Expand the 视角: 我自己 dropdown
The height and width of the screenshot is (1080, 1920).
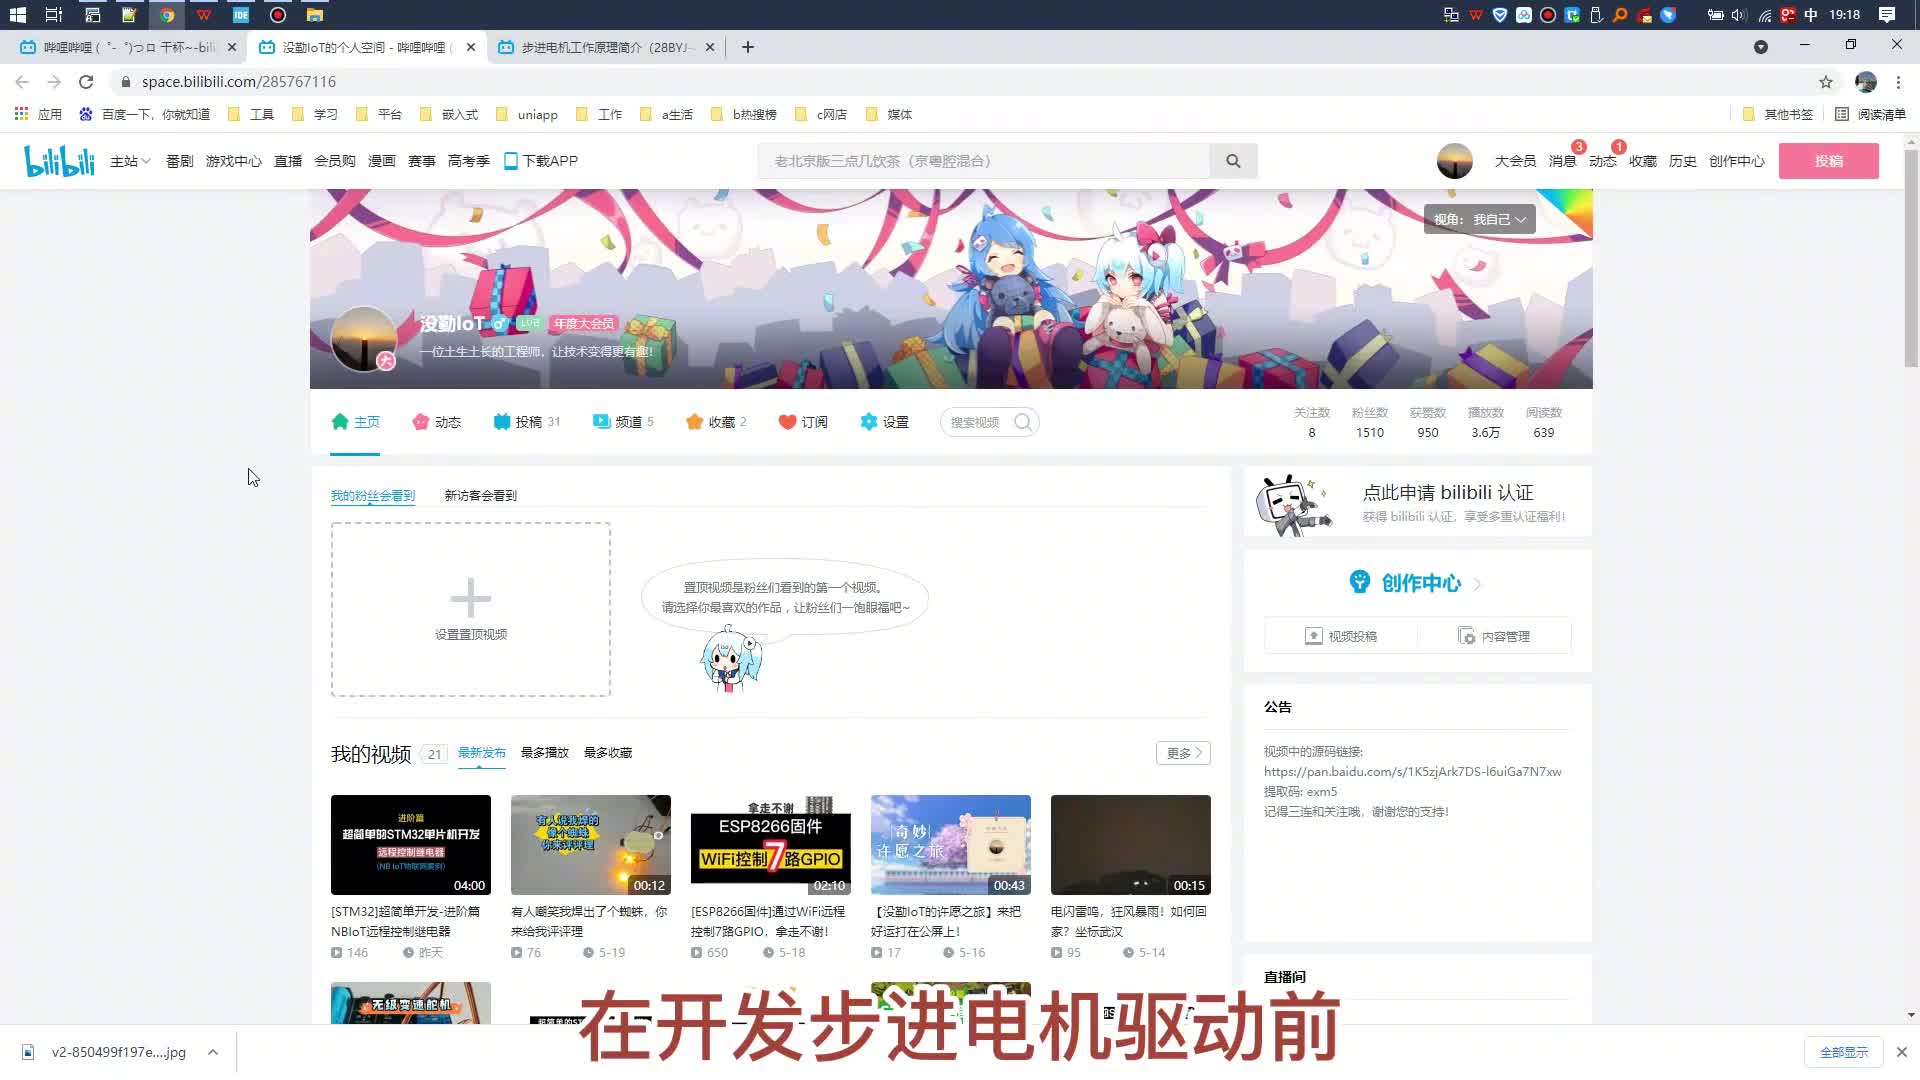pos(1480,219)
